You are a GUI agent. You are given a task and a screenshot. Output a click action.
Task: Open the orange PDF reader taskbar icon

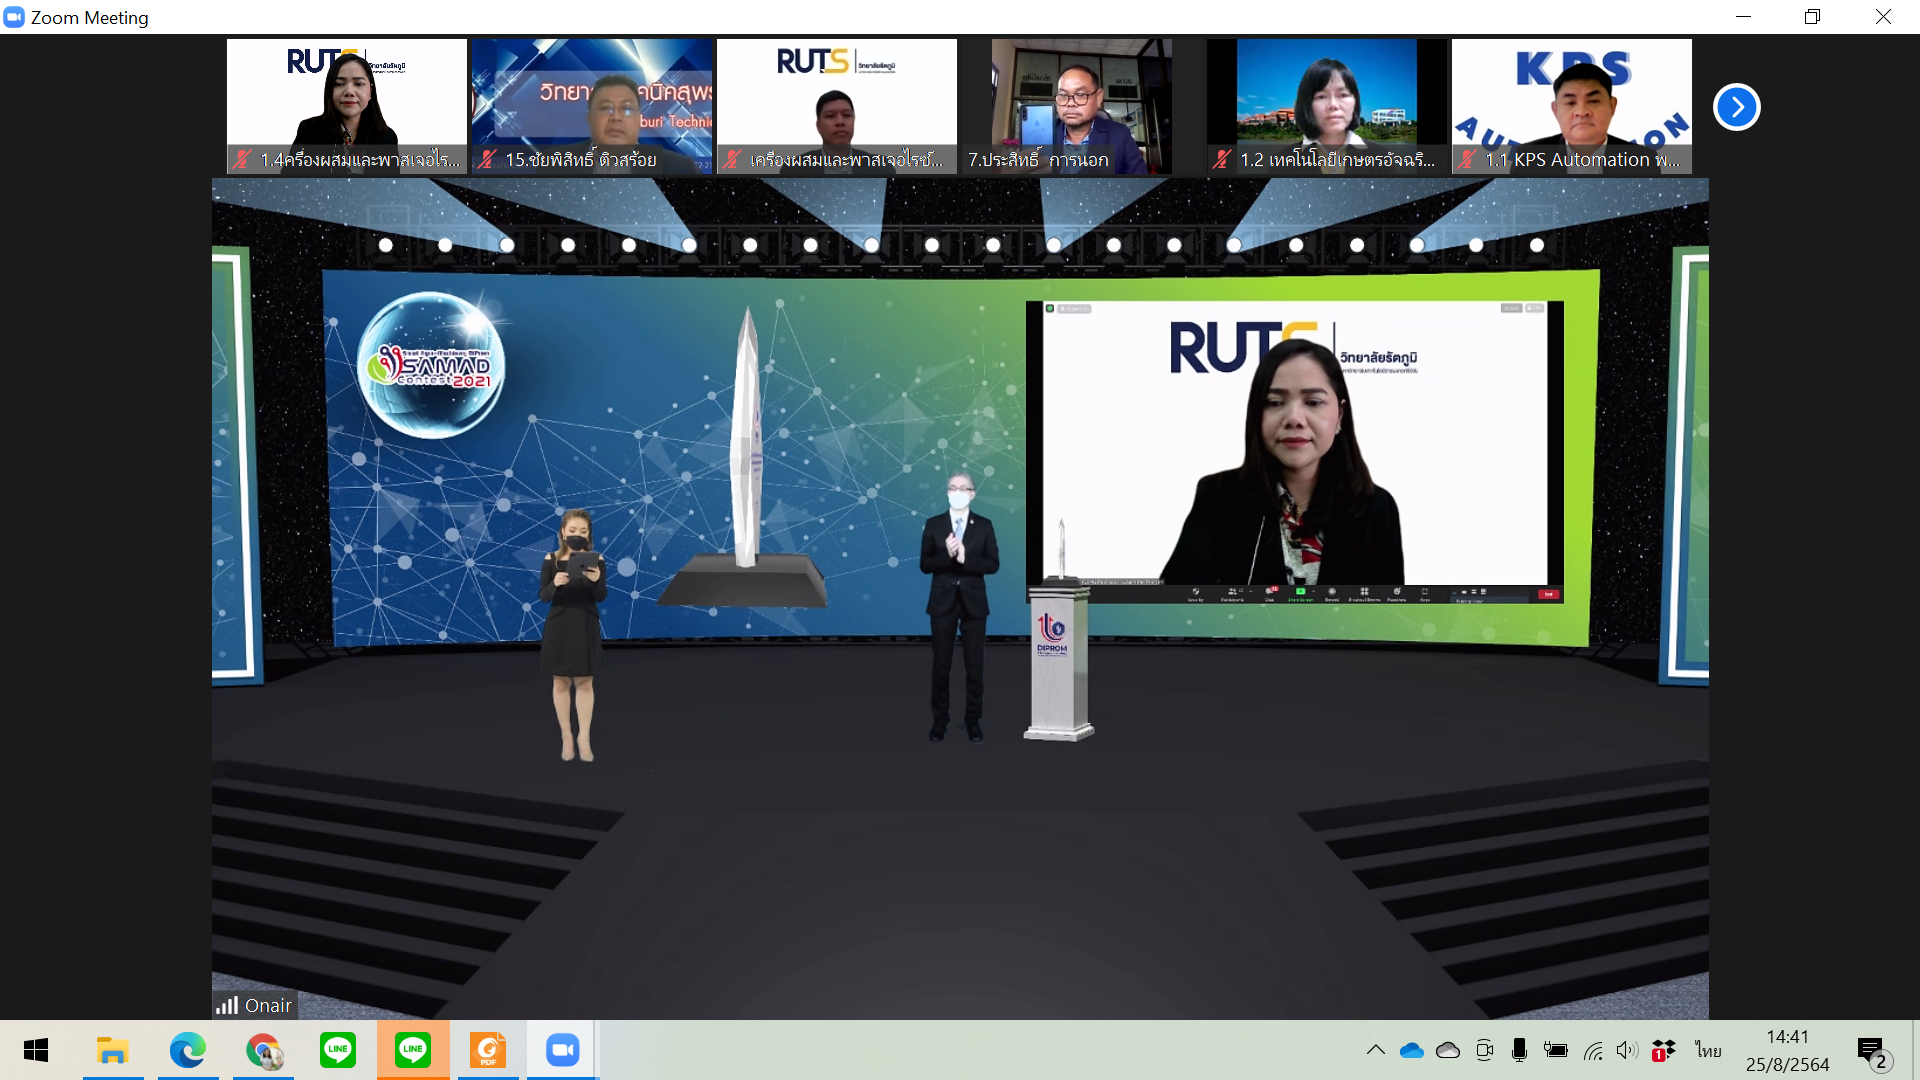click(x=488, y=1050)
